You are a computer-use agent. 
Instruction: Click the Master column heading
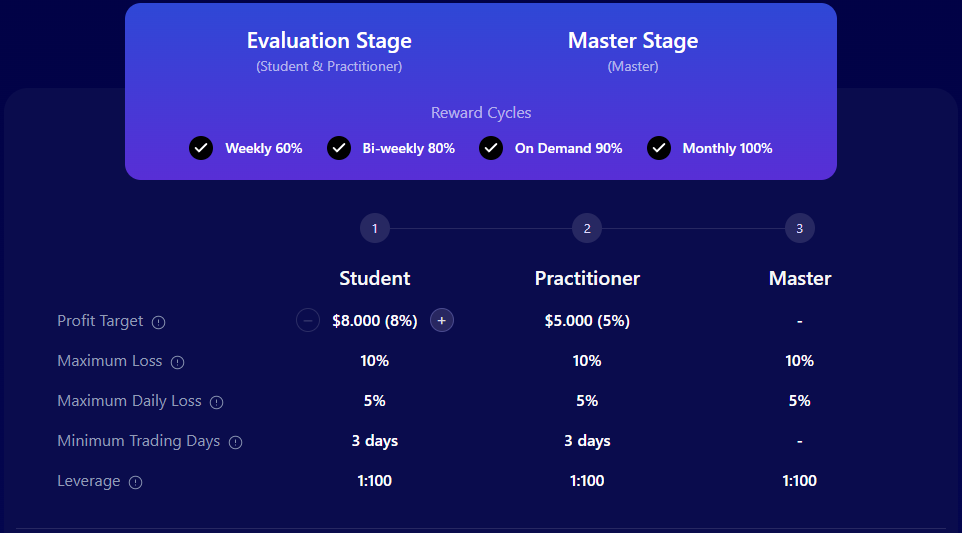point(800,278)
